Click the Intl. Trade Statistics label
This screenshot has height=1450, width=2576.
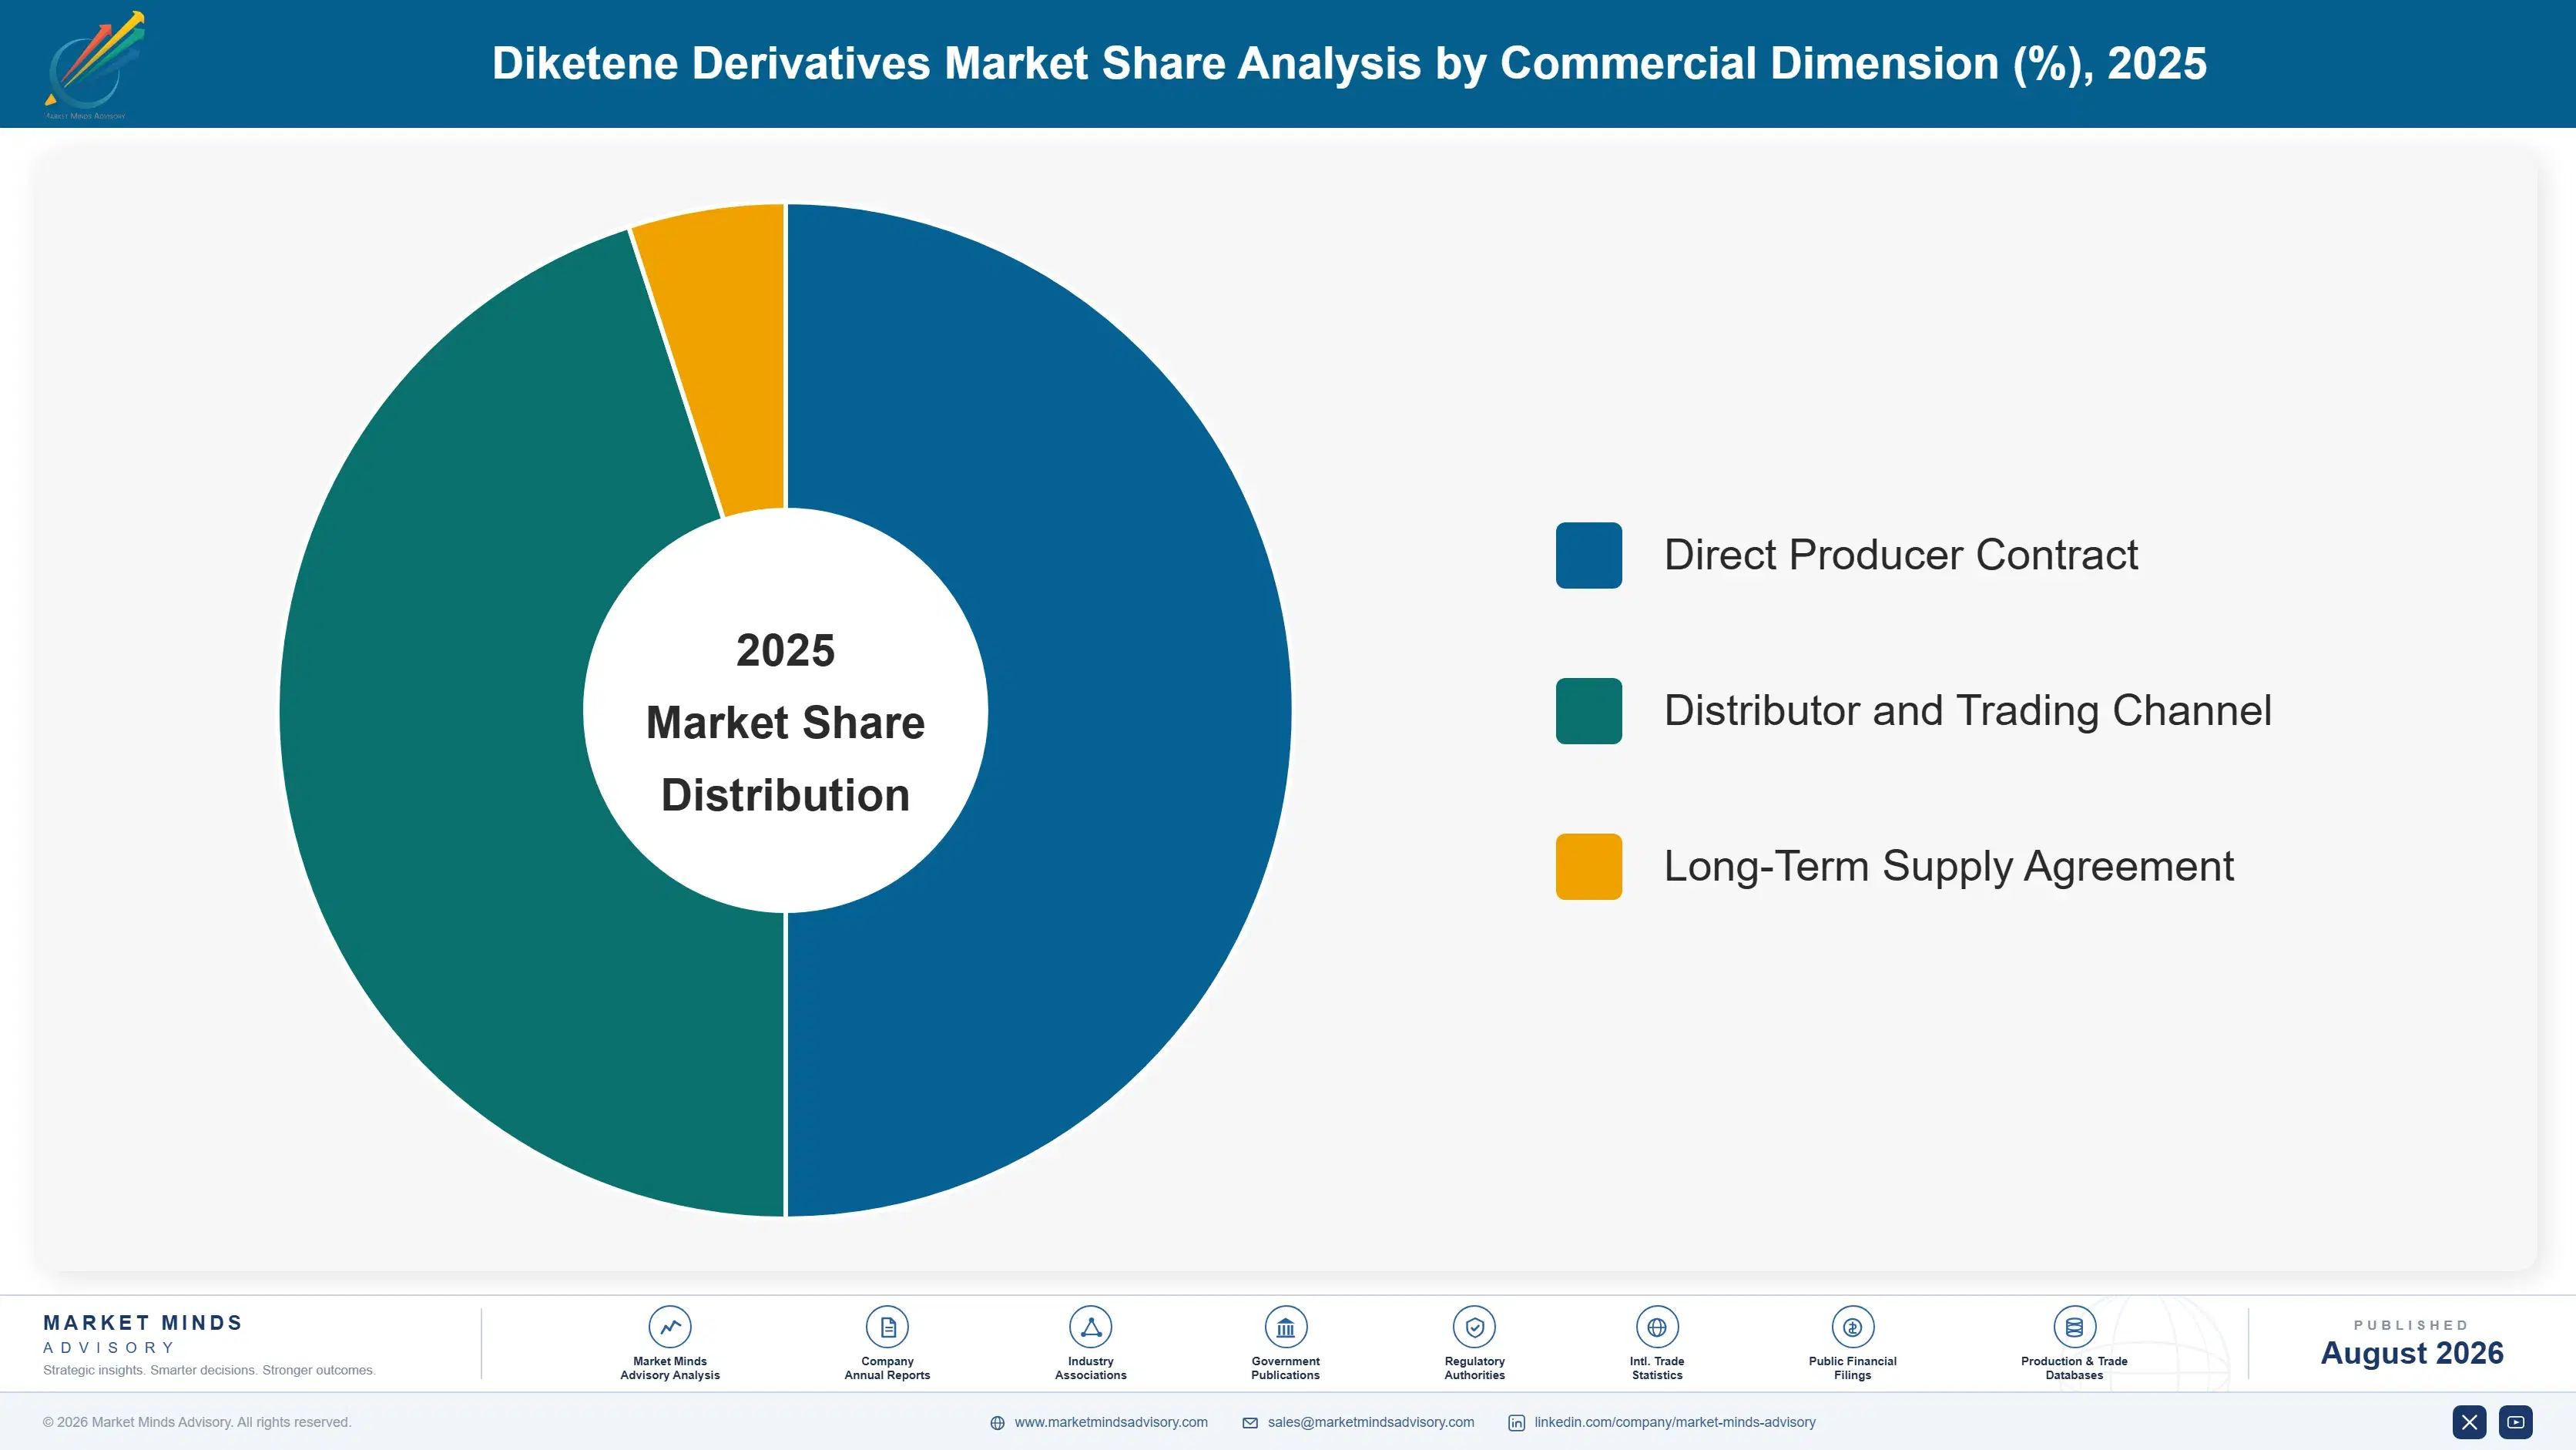pyautogui.click(x=1657, y=1368)
